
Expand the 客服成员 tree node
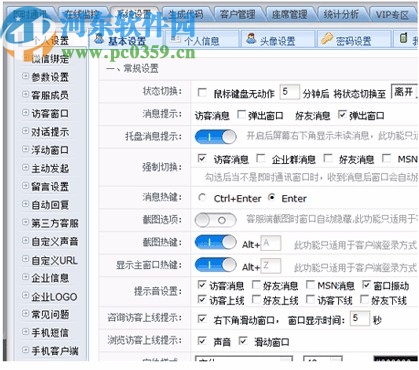pos(25,95)
